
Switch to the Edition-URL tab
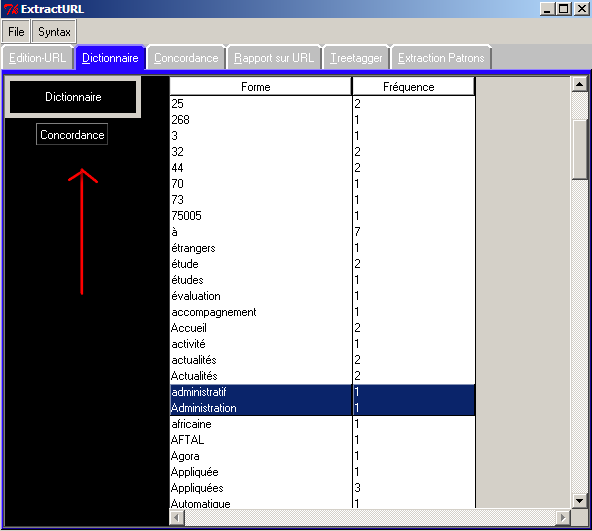pos(37,58)
